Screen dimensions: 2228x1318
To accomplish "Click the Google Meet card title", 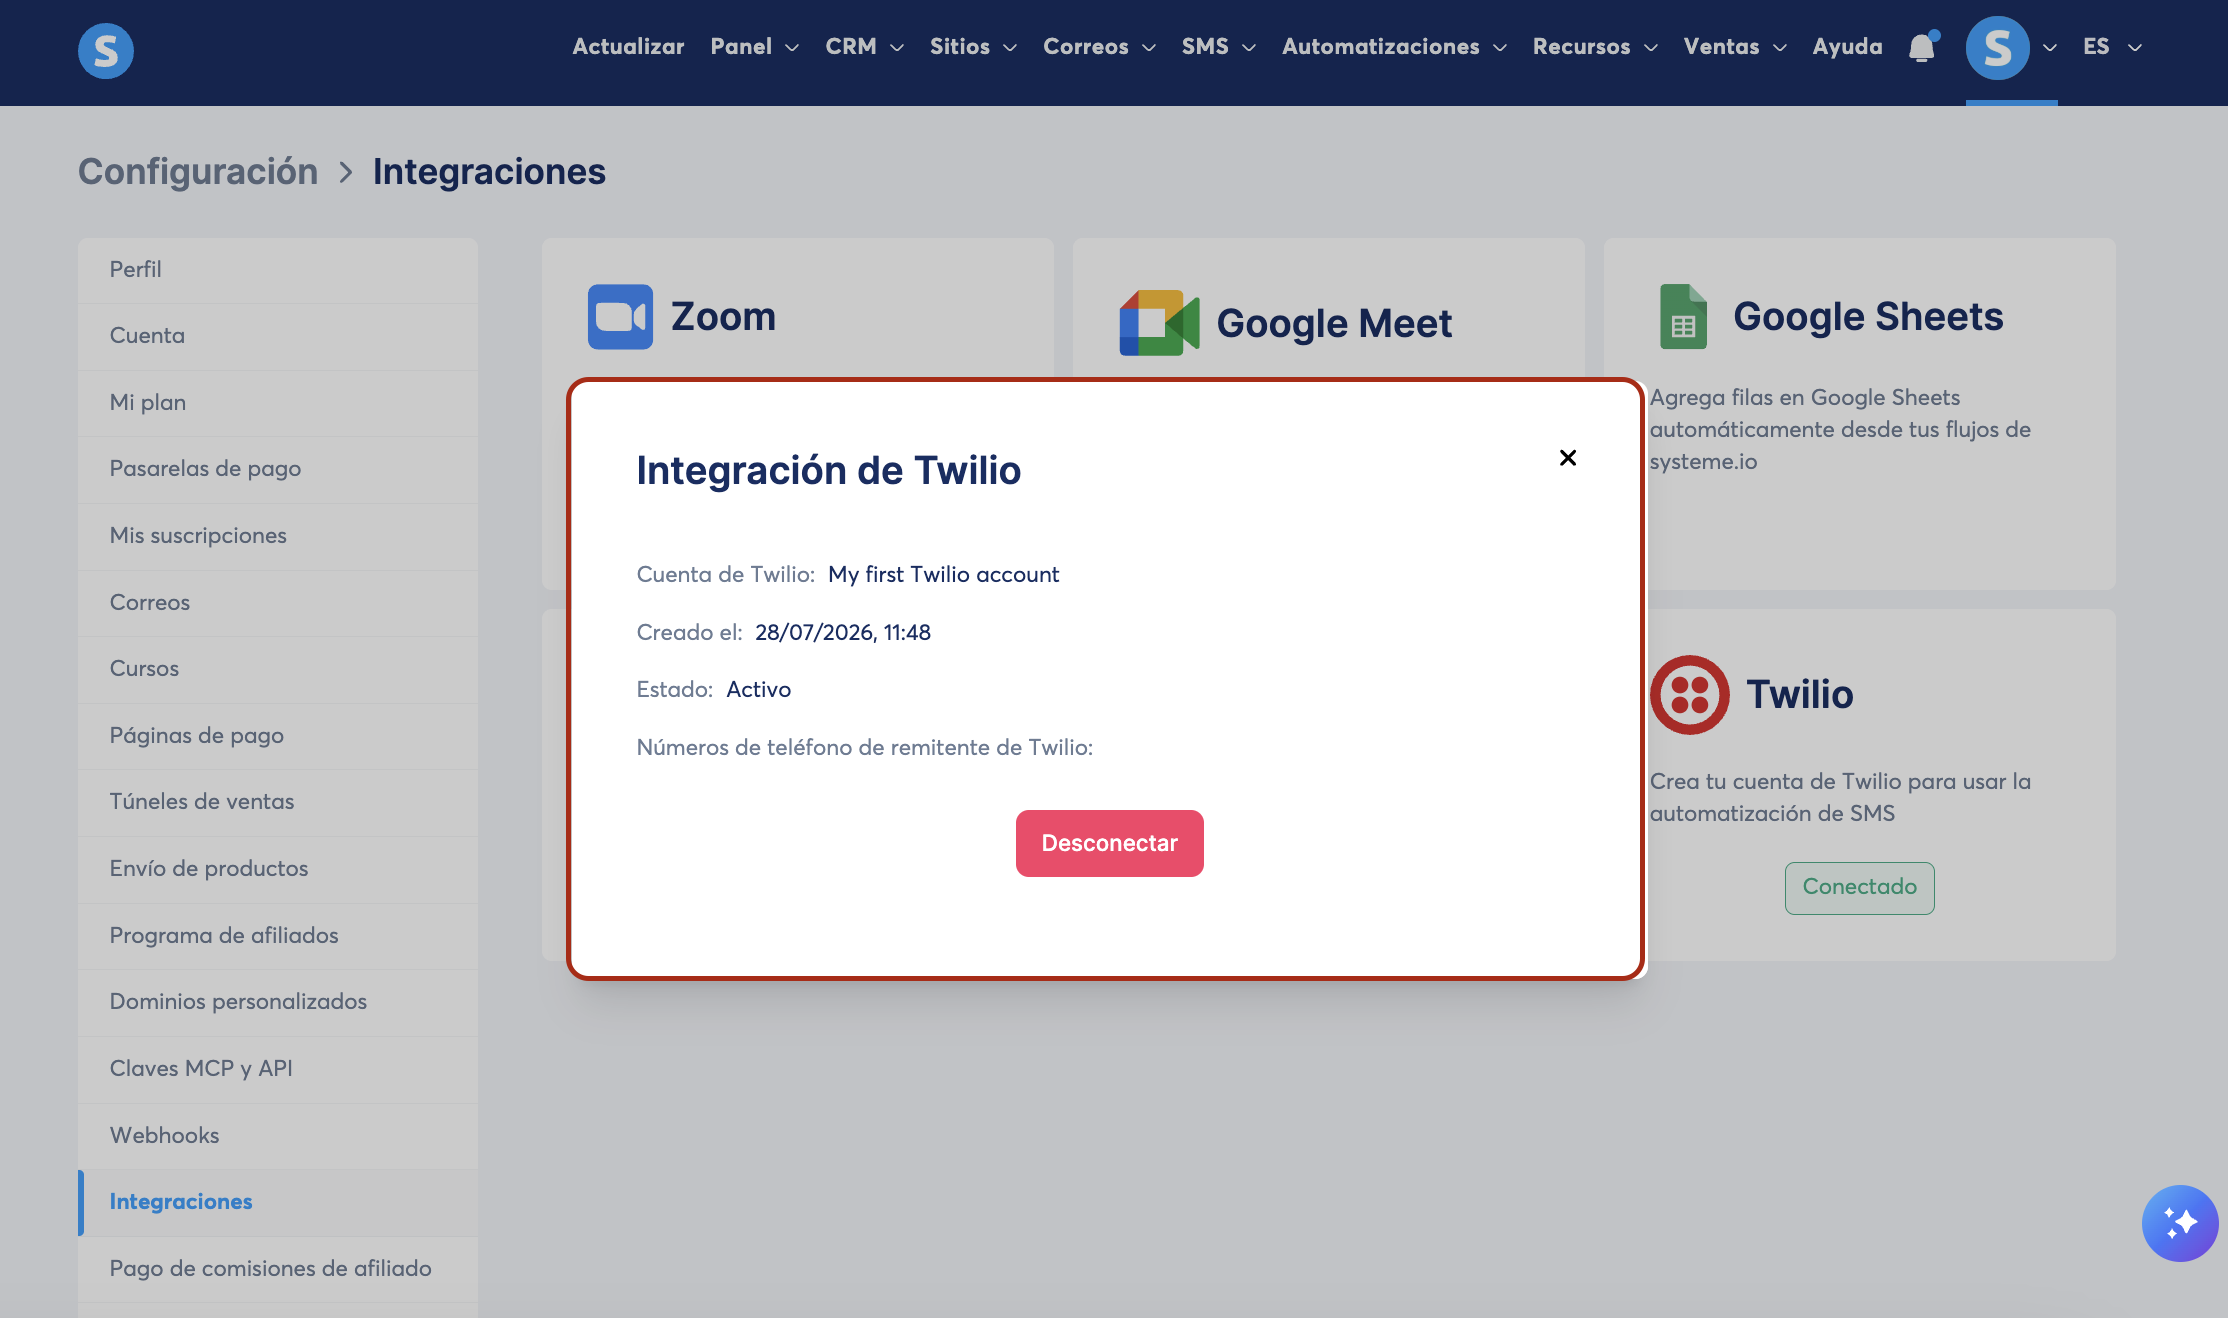I will [x=1334, y=323].
